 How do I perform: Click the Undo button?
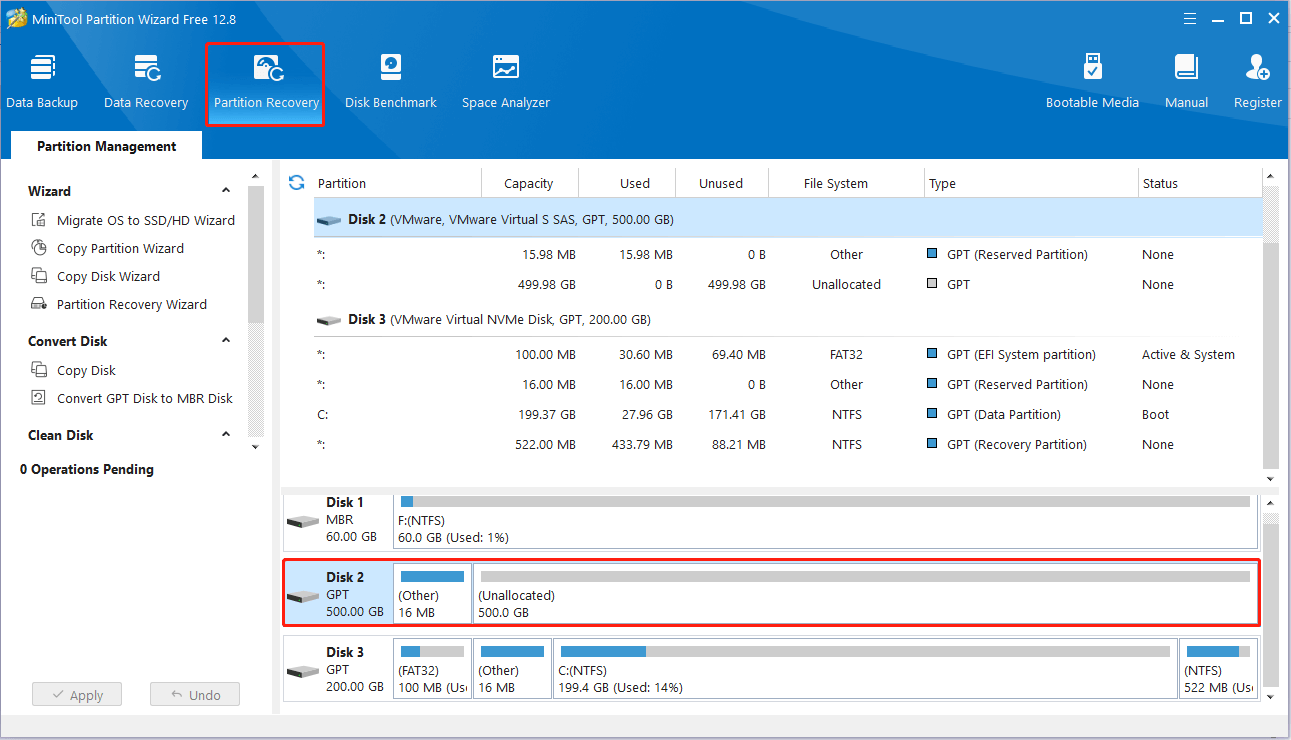click(194, 694)
